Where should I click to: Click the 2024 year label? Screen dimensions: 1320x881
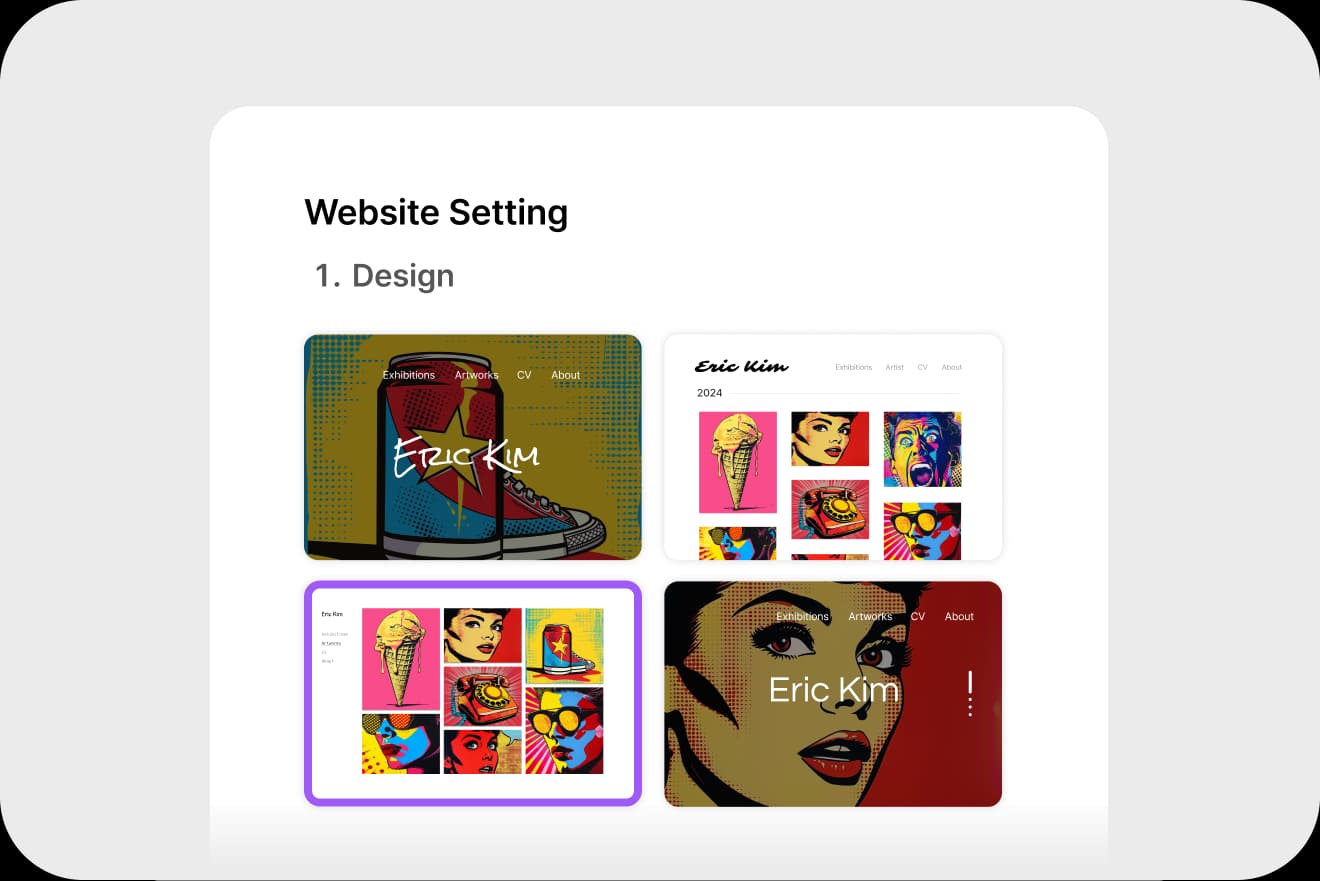[709, 393]
